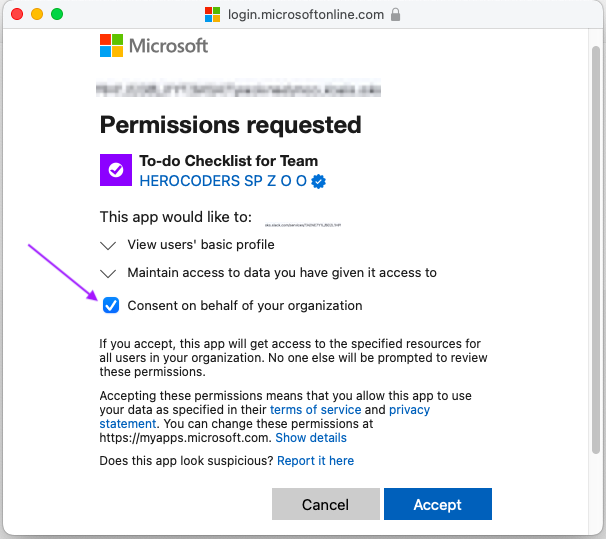Click the login.microsoftonline.com address text
The height and width of the screenshot is (539, 606).
[x=305, y=15]
